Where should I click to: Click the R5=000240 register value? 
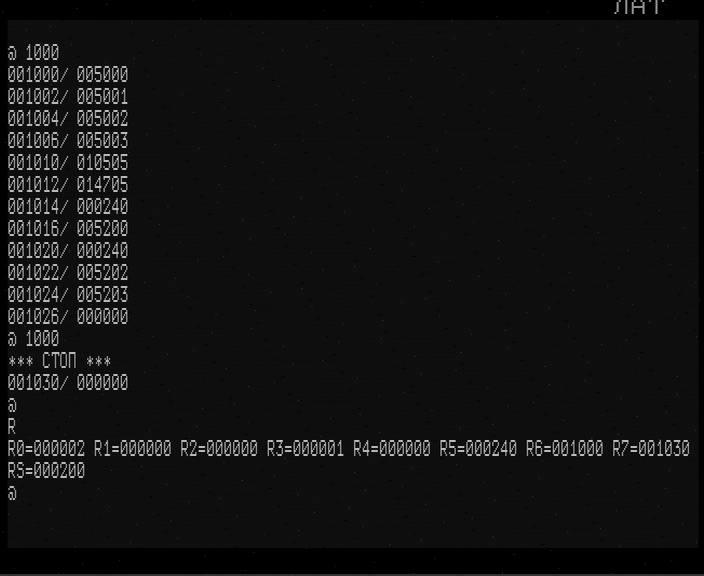click(x=478, y=448)
